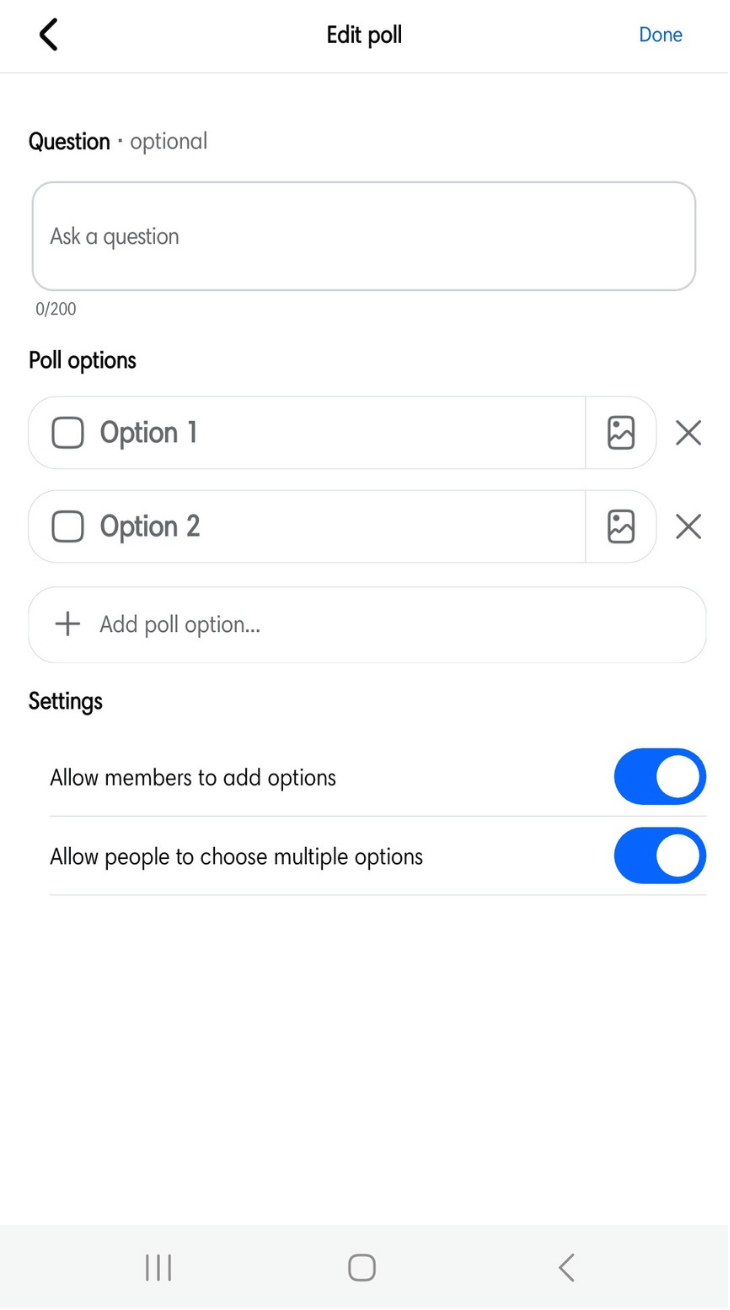This screenshot has width=730, height=1310.
Task: Tap the plus icon to add an option
Action: (x=67, y=625)
